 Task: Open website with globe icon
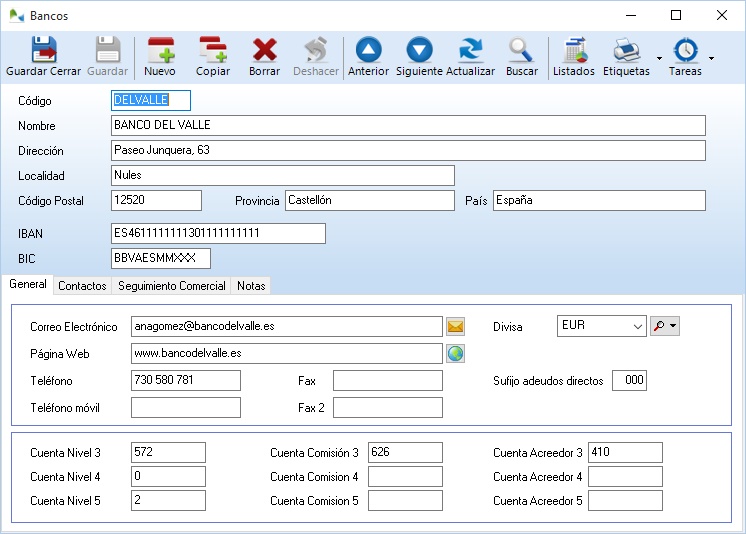coord(456,353)
